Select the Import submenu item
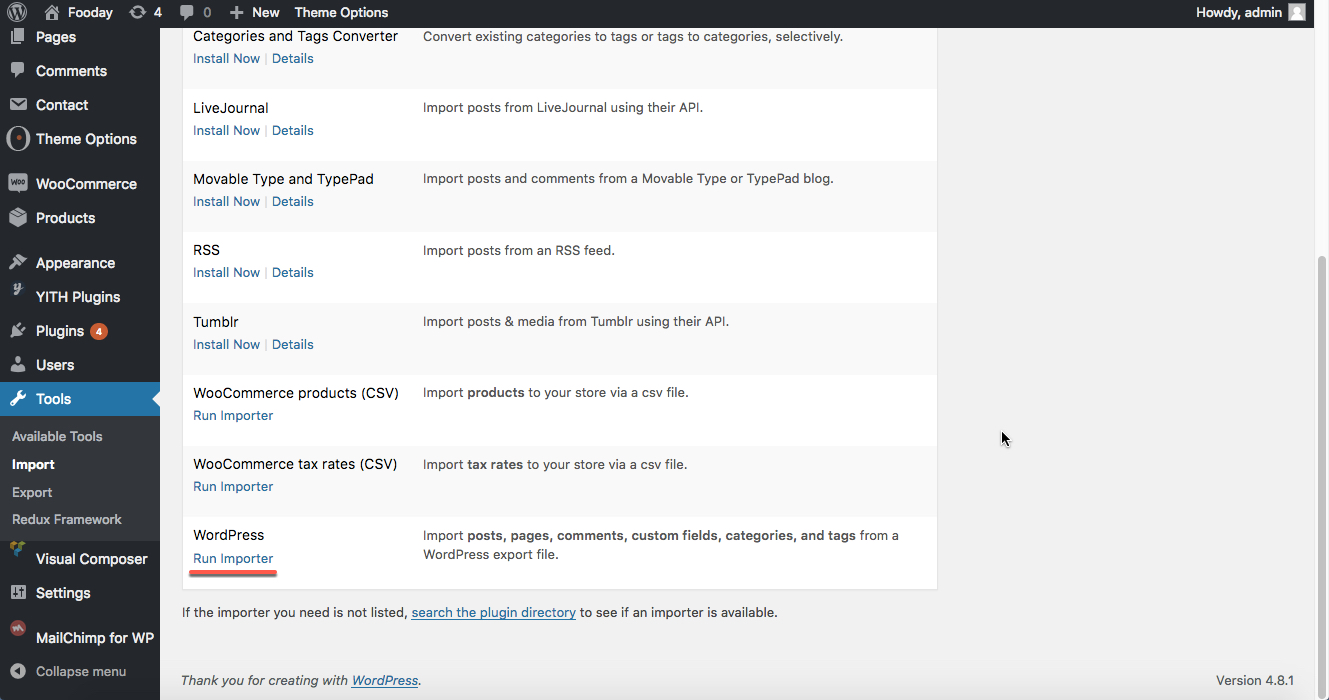Image resolution: width=1329 pixels, height=700 pixels. (x=33, y=464)
